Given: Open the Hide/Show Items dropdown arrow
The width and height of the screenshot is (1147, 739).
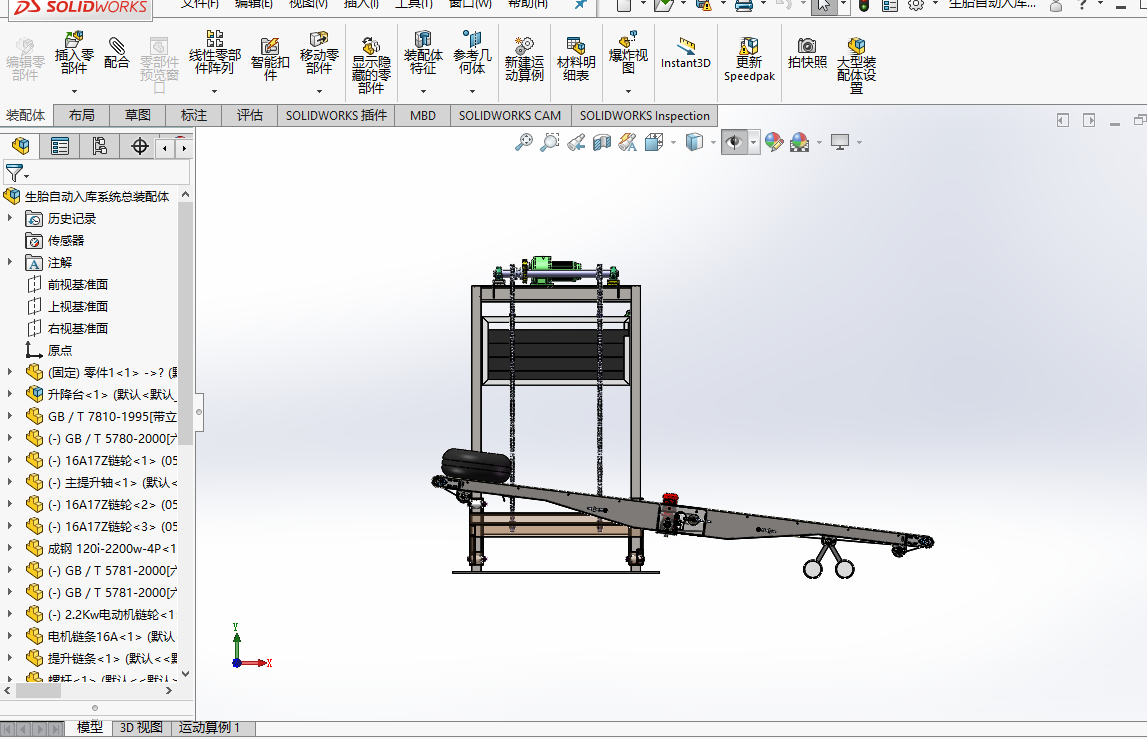Looking at the screenshot, I should (x=753, y=142).
